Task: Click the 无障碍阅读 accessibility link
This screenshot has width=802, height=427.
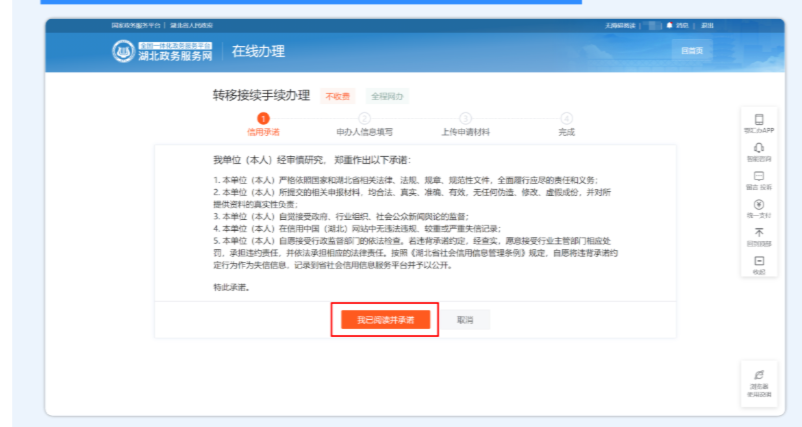Action: (x=620, y=25)
